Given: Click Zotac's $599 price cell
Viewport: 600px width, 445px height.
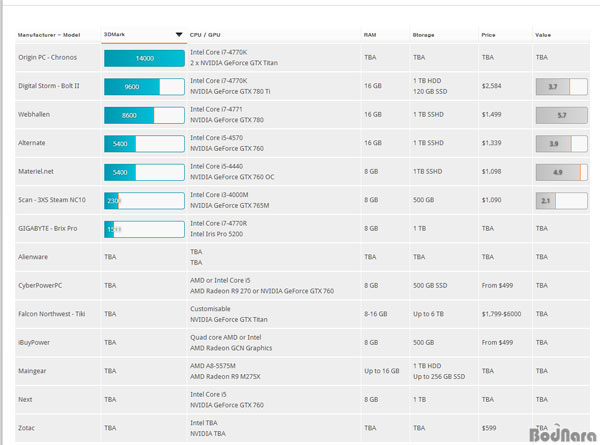Looking at the screenshot, I should 489,428.
